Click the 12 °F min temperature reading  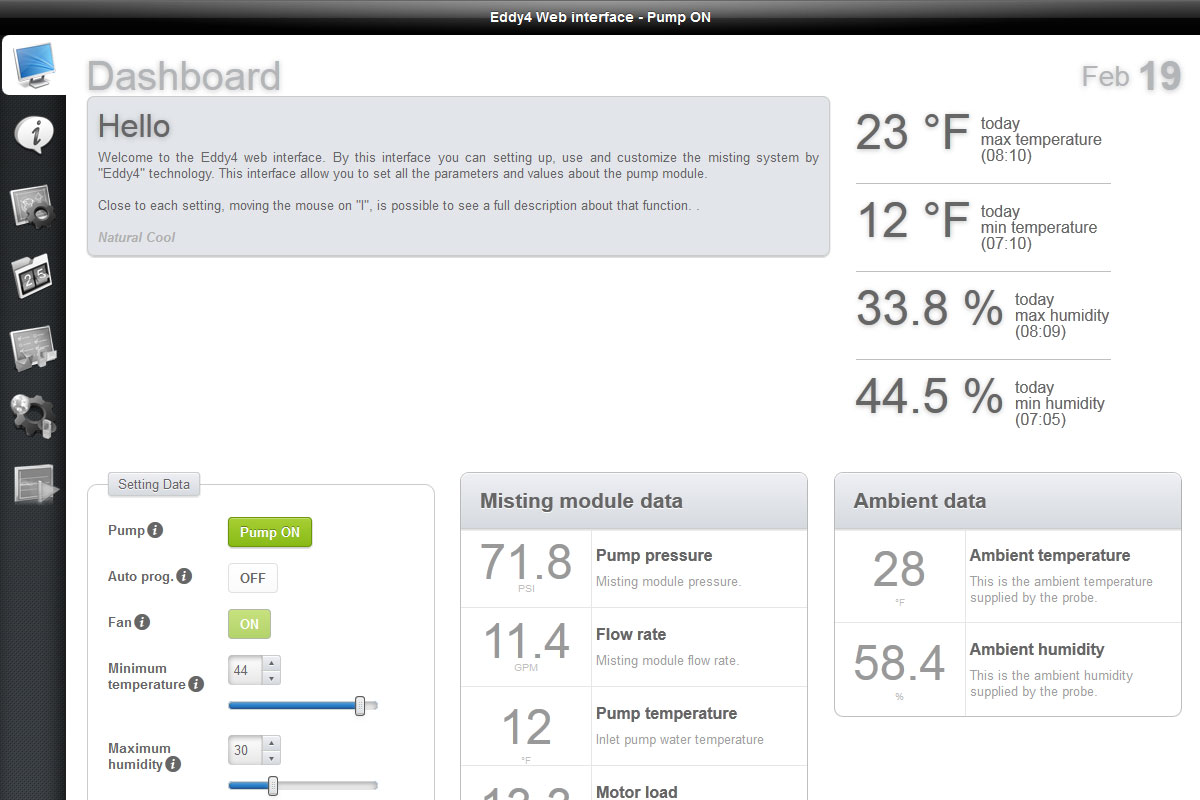[913, 220]
